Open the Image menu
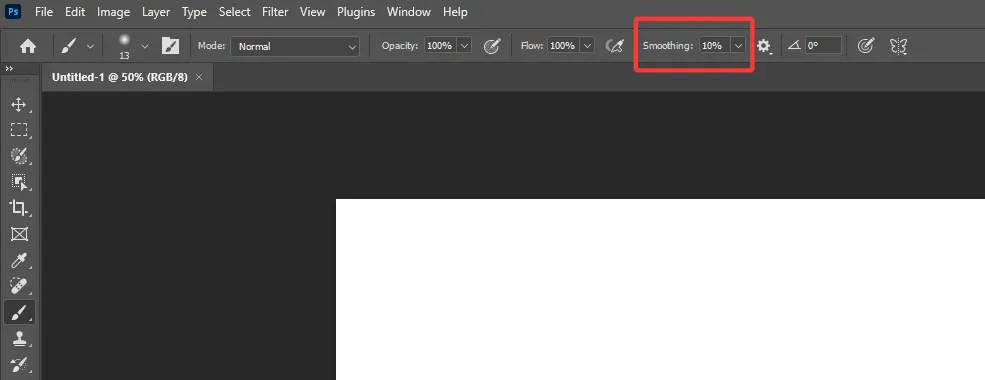 coord(114,12)
